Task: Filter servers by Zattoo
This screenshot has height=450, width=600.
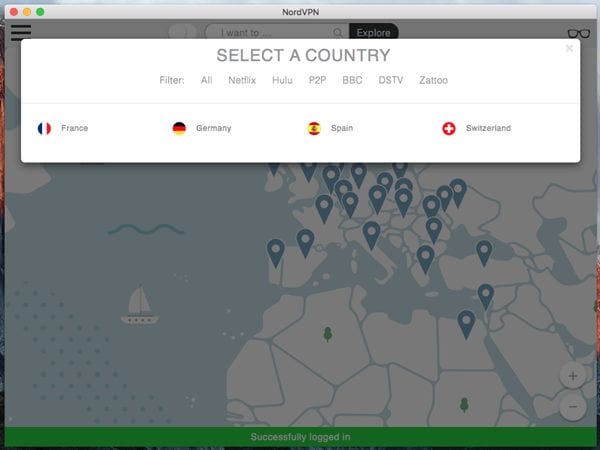Action: click(433, 80)
